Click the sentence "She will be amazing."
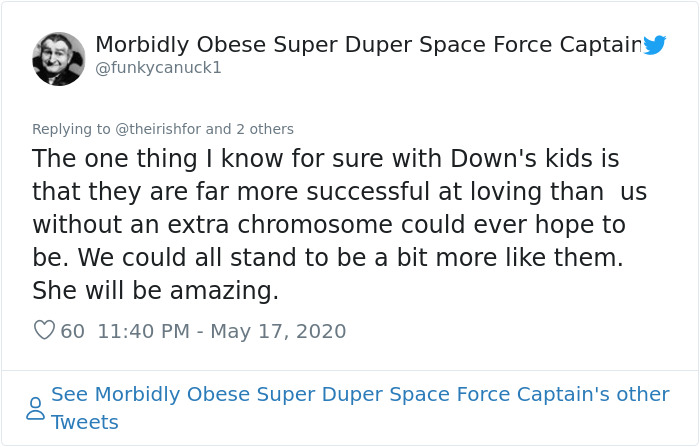Viewport: 700px width, 447px height. 155,290
